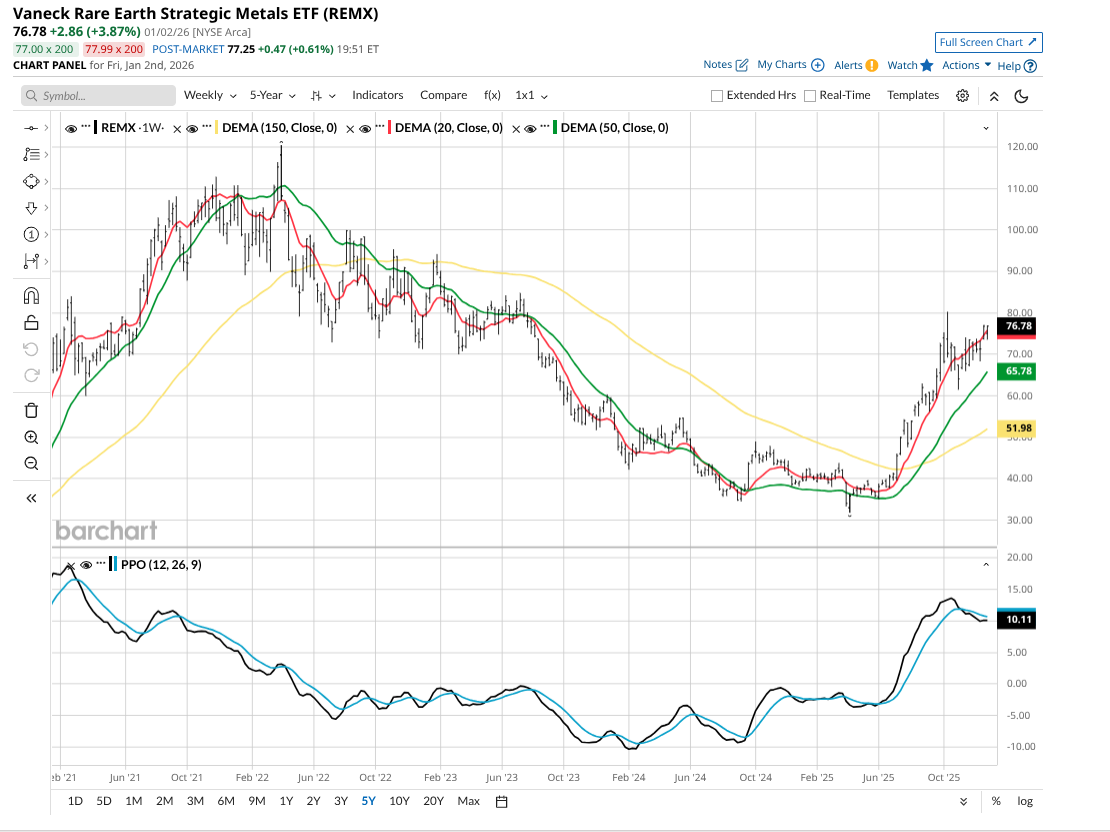Collapse the left drawing toolbar

pos(31,498)
